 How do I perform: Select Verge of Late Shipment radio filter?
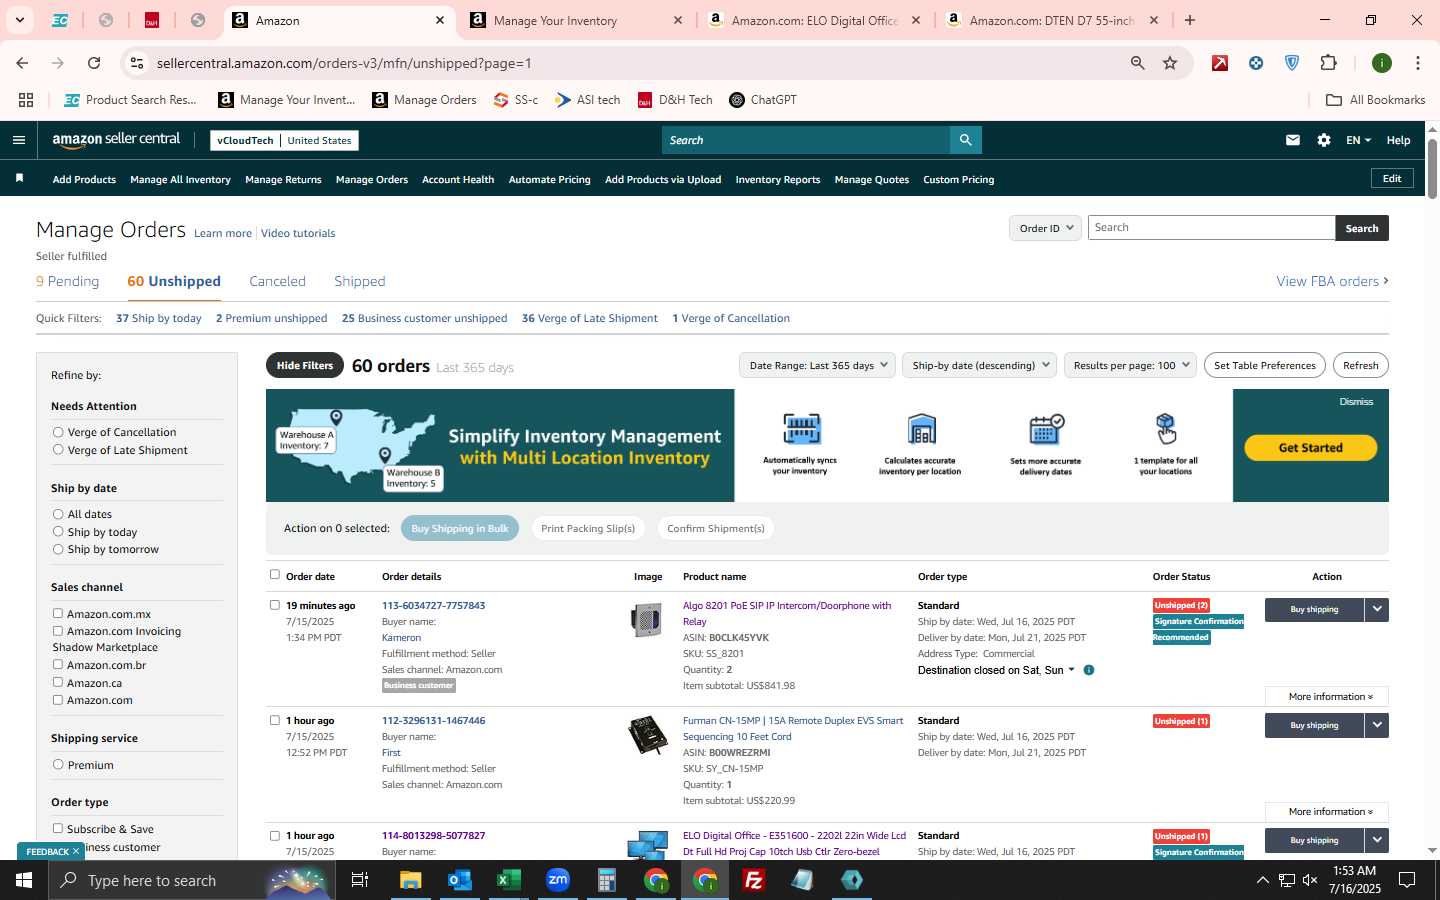click(x=58, y=450)
